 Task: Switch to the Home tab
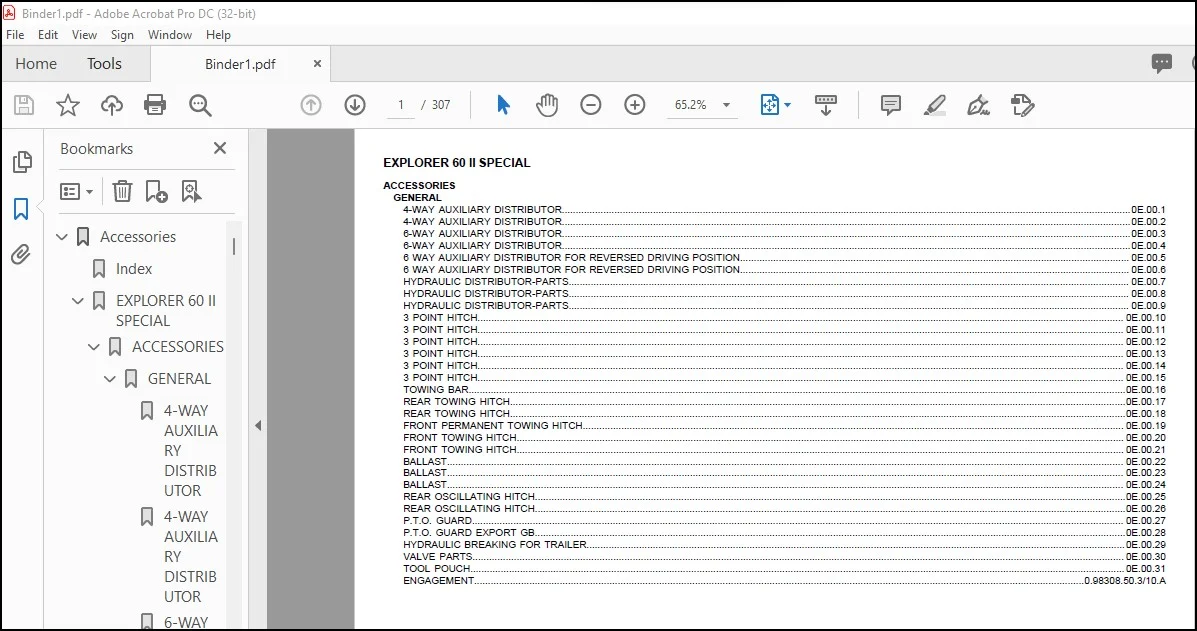click(x=36, y=63)
